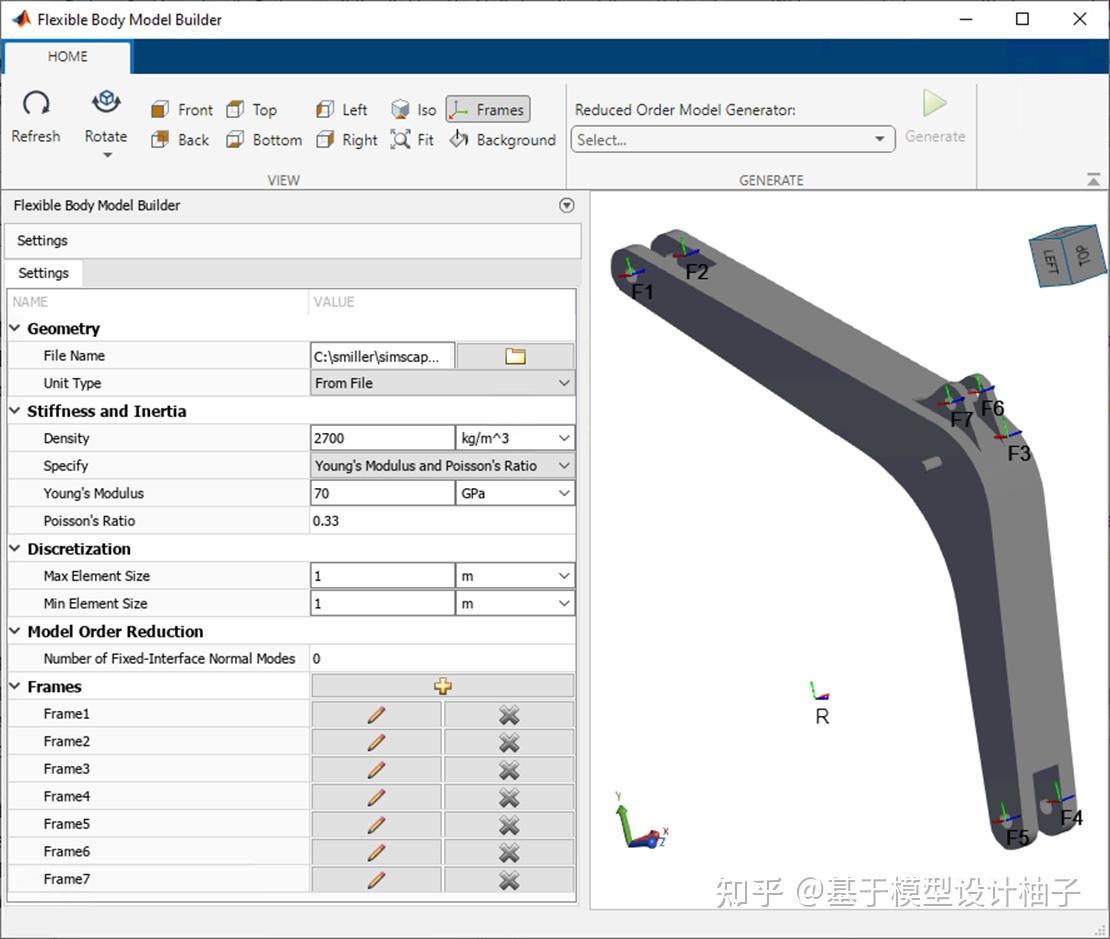
Task: Select the HOME ribbon tab
Action: pos(67,57)
